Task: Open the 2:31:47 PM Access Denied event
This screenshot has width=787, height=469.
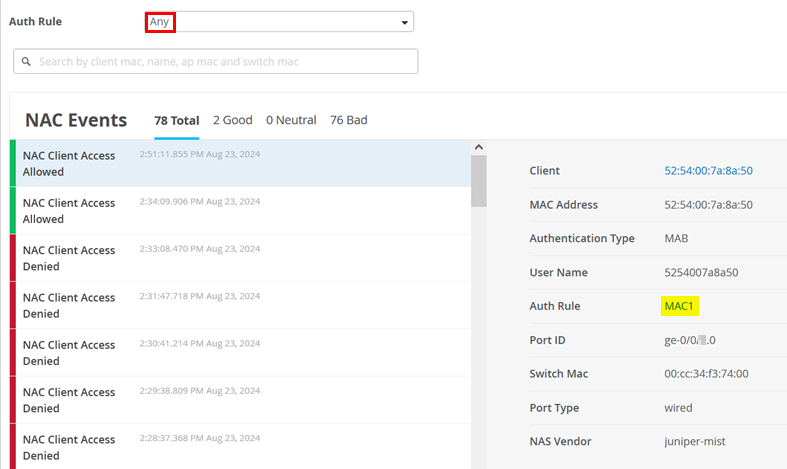Action: (240, 305)
